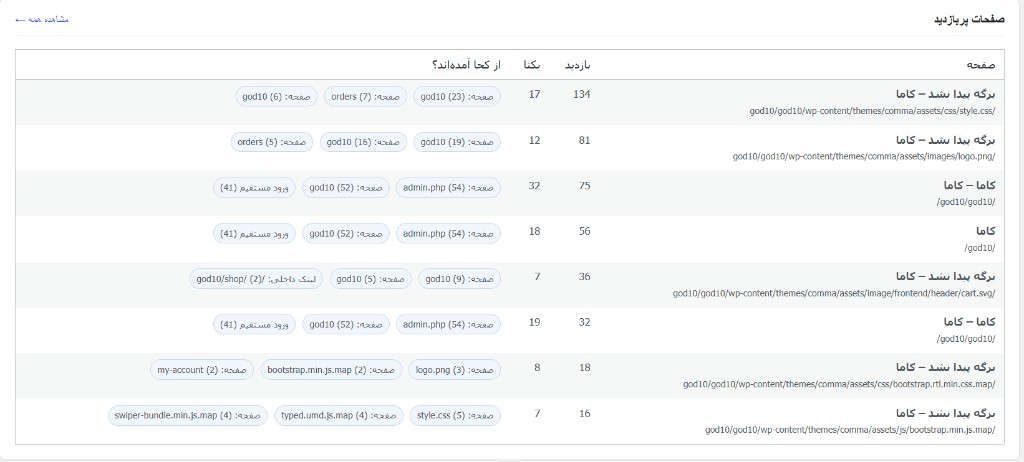The width and height of the screenshot is (1024, 462).
Task: Click the visits value '81'
Action: coord(584,140)
